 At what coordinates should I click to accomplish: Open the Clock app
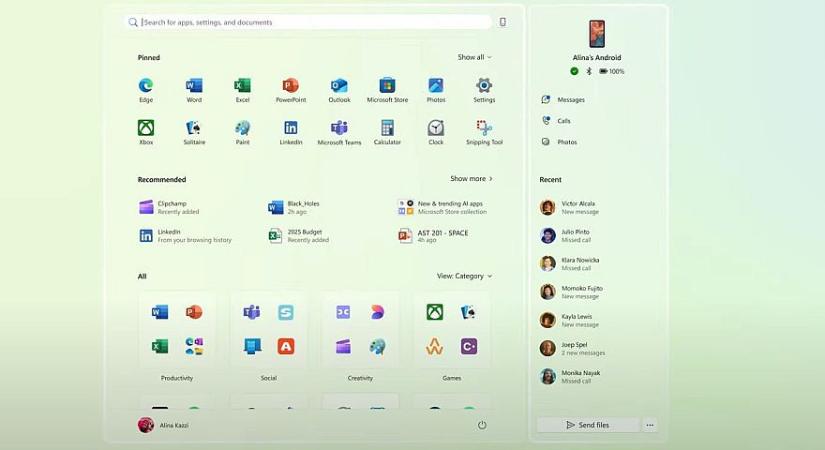436,132
